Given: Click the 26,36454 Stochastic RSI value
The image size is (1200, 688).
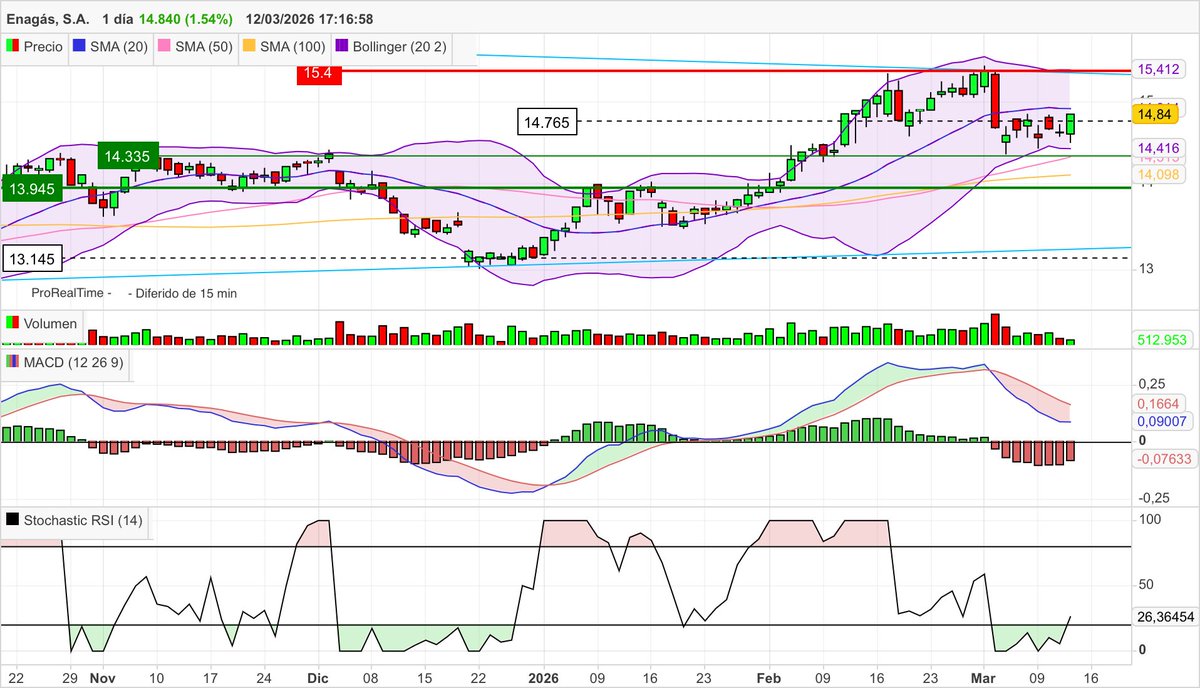Looking at the screenshot, I should [x=1164, y=617].
